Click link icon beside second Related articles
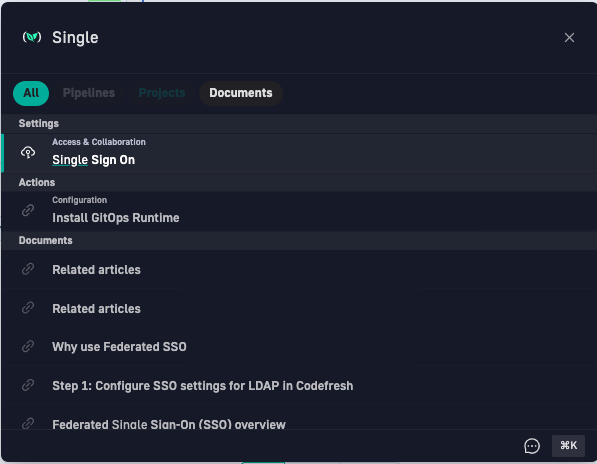 pyautogui.click(x=28, y=308)
